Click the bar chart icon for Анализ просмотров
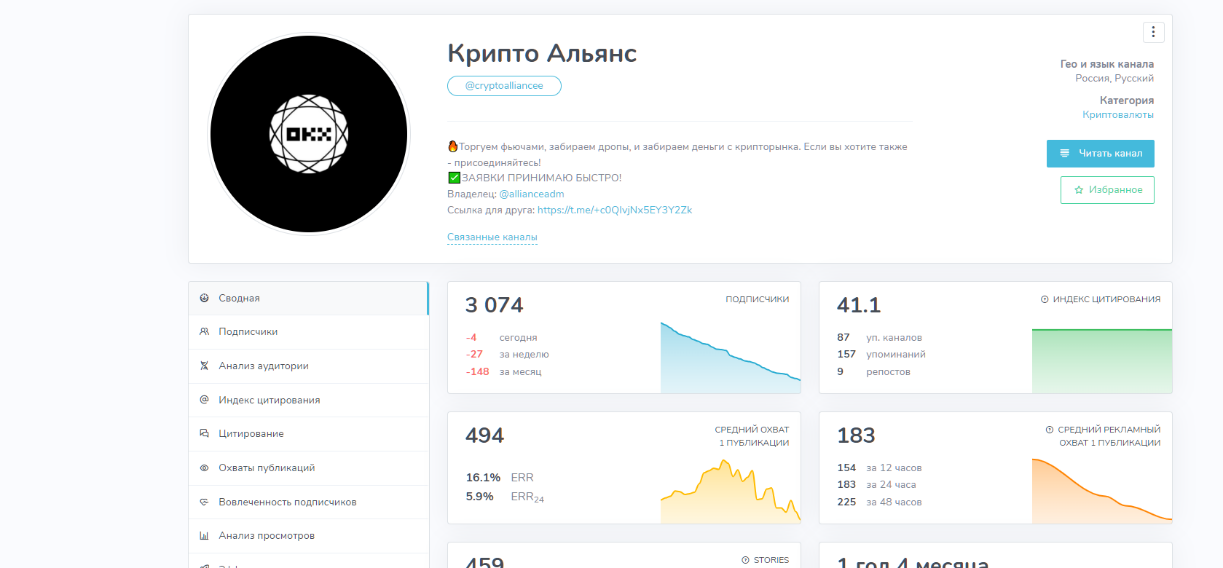This screenshot has height=568, width=1223. pos(204,536)
